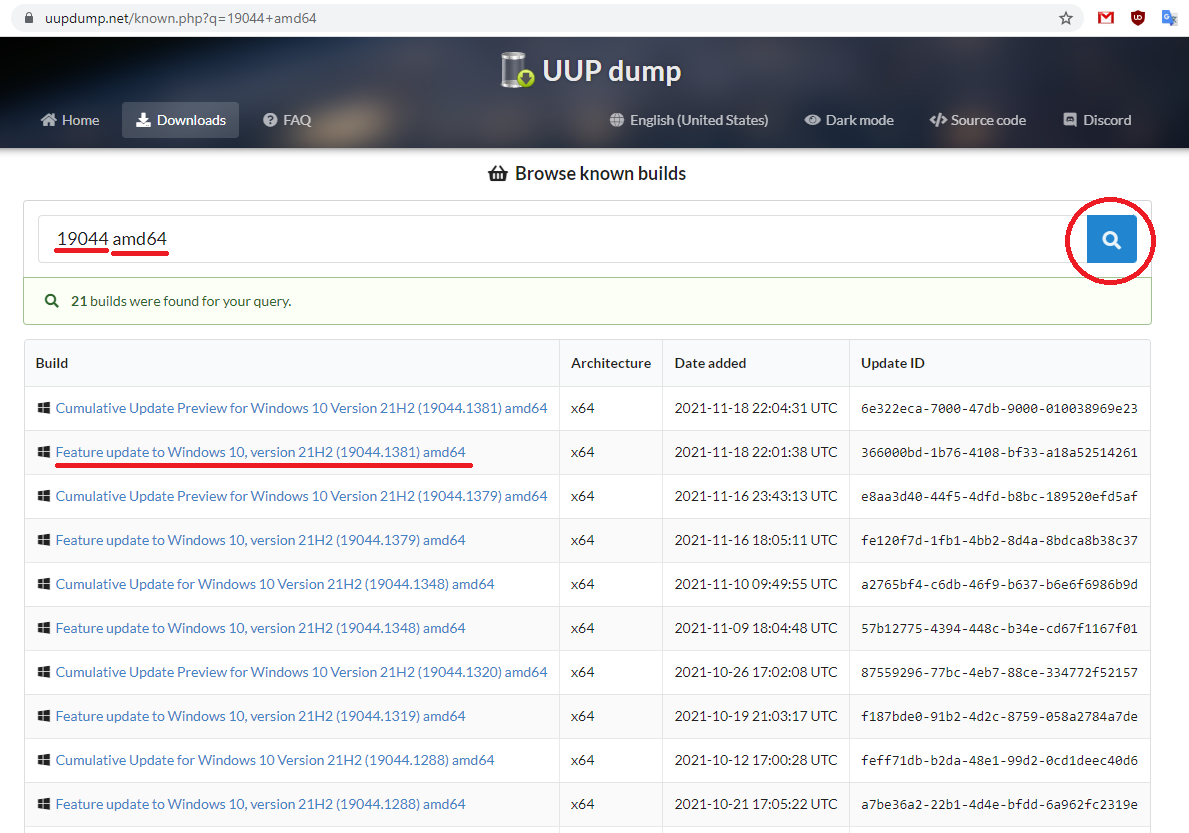Click the Dark mode eye icon

click(x=812, y=120)
